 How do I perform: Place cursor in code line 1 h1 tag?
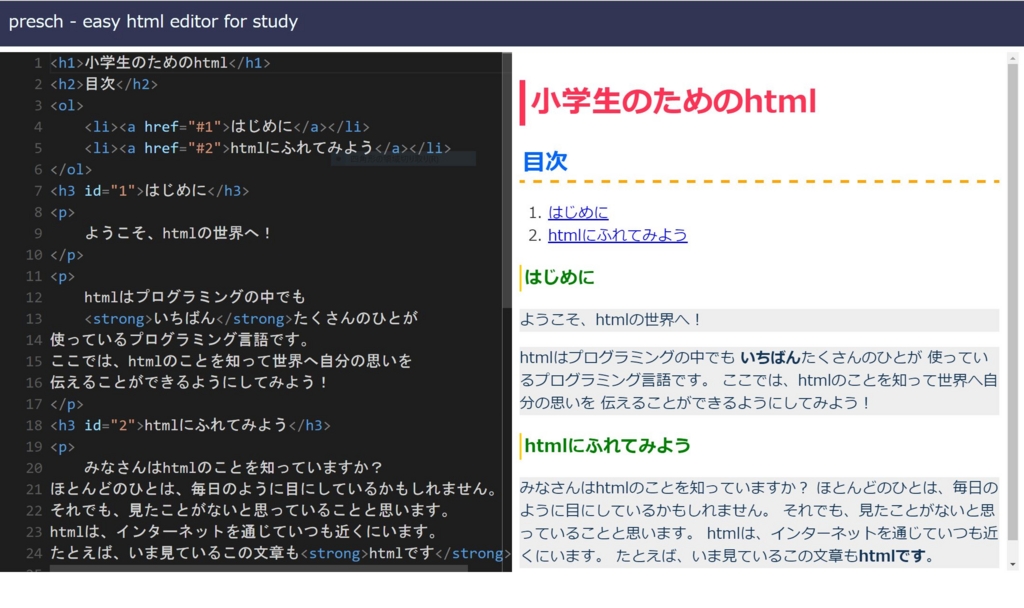(x=160, y=63)
